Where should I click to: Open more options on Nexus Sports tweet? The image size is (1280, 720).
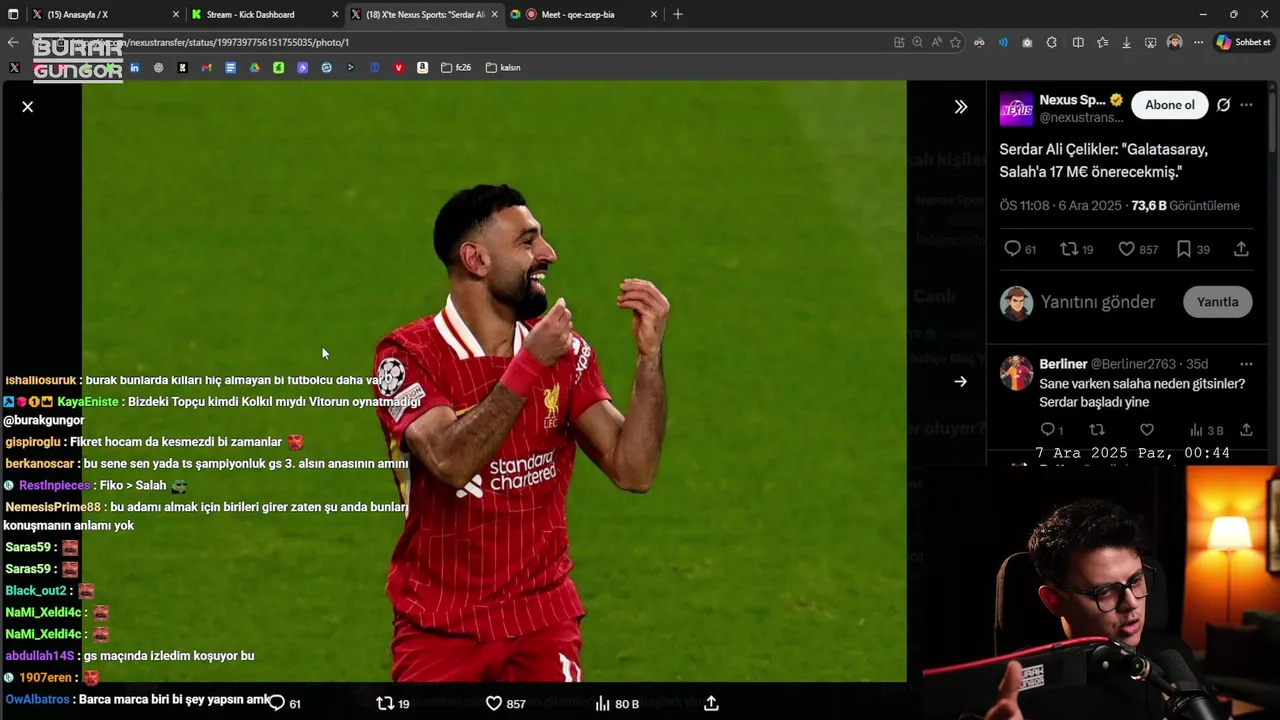[x=1246, y=105]
